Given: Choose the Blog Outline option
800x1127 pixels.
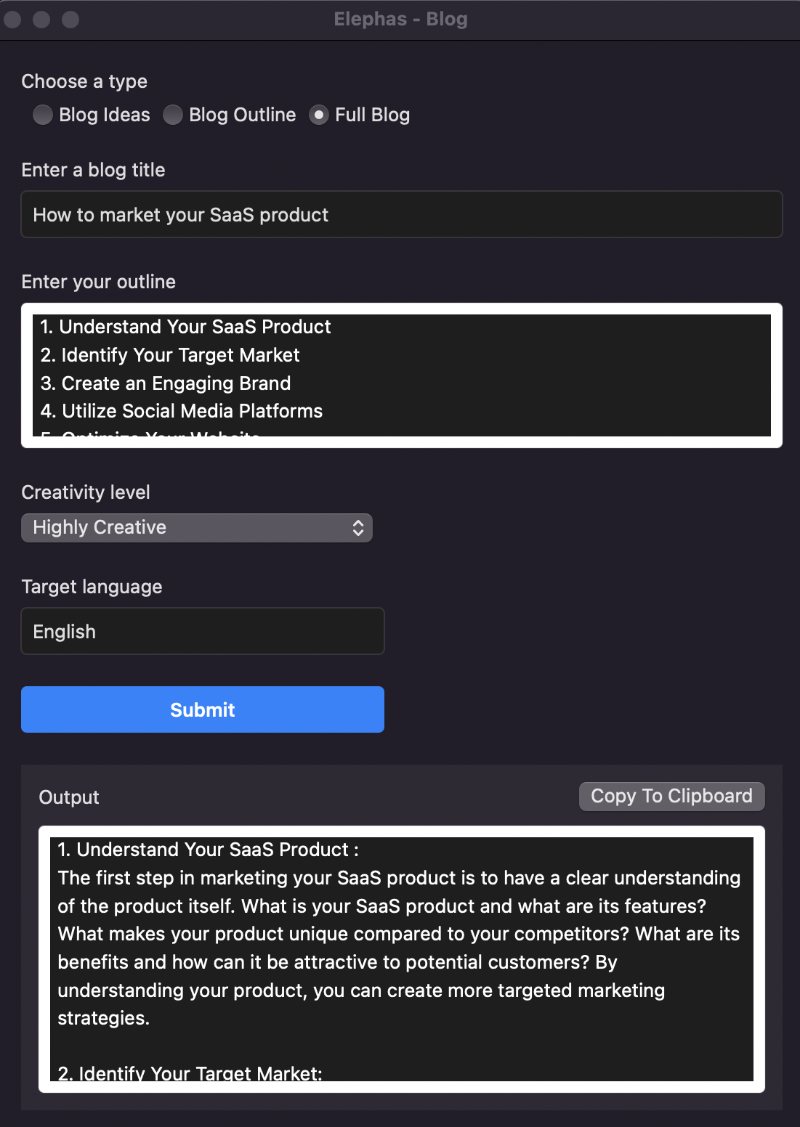Looking at the screenshot, I should 172,115.
